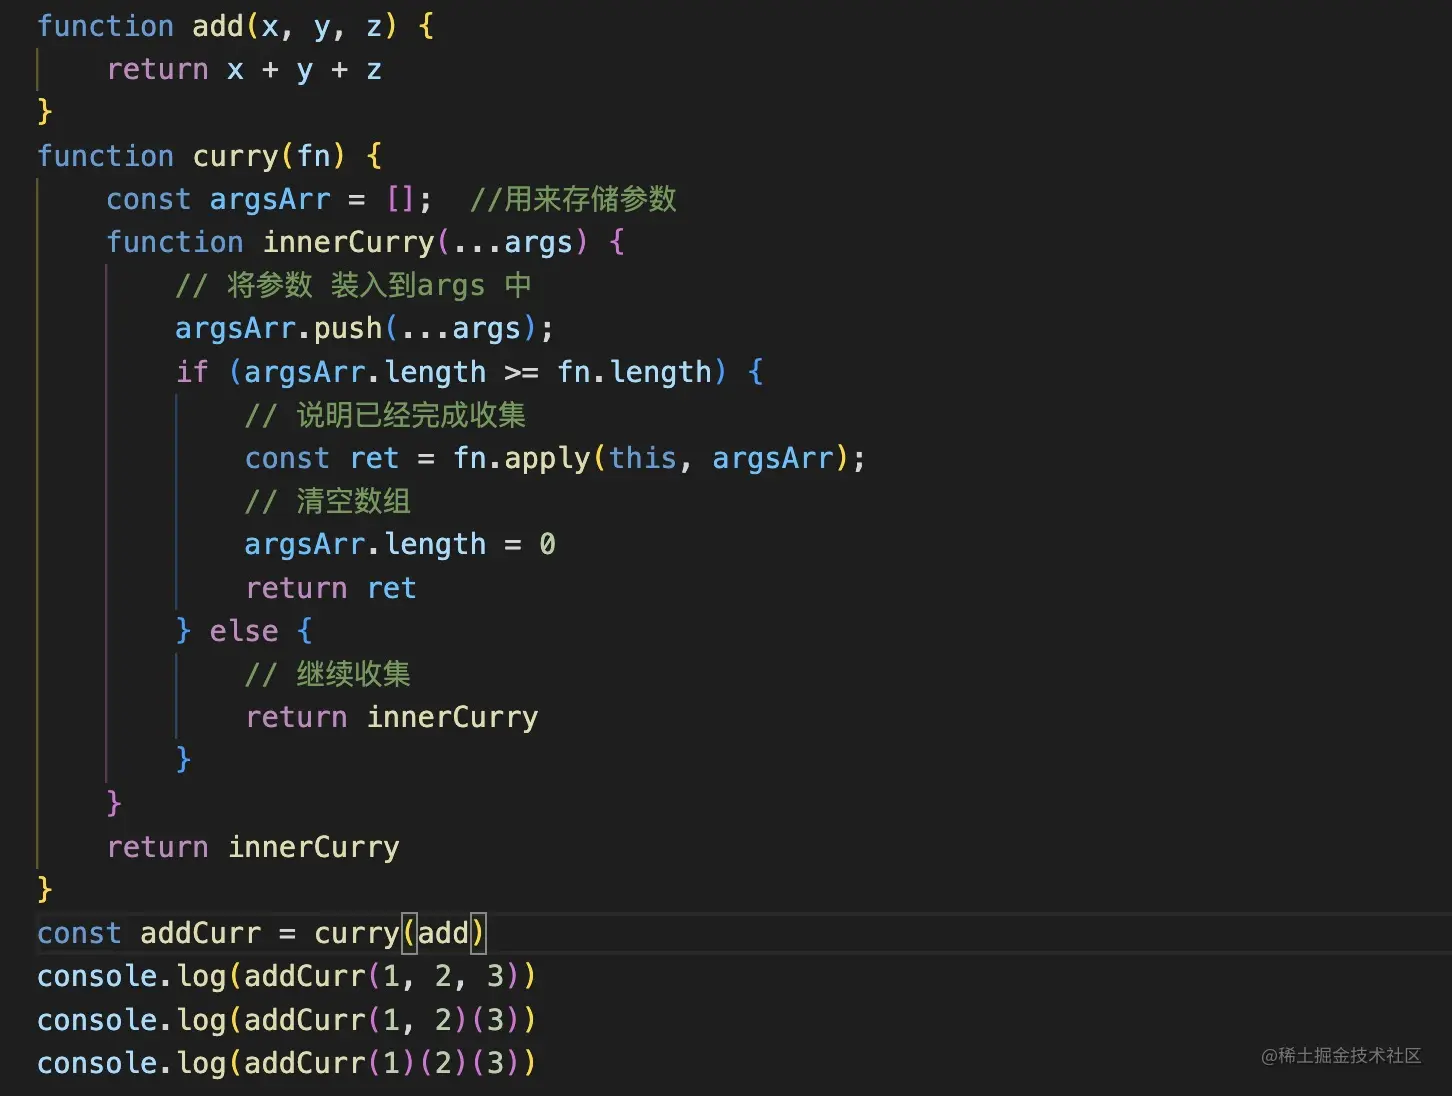
Task: Click the "fn" parameter of function curry
Action: tap(314, 156)
